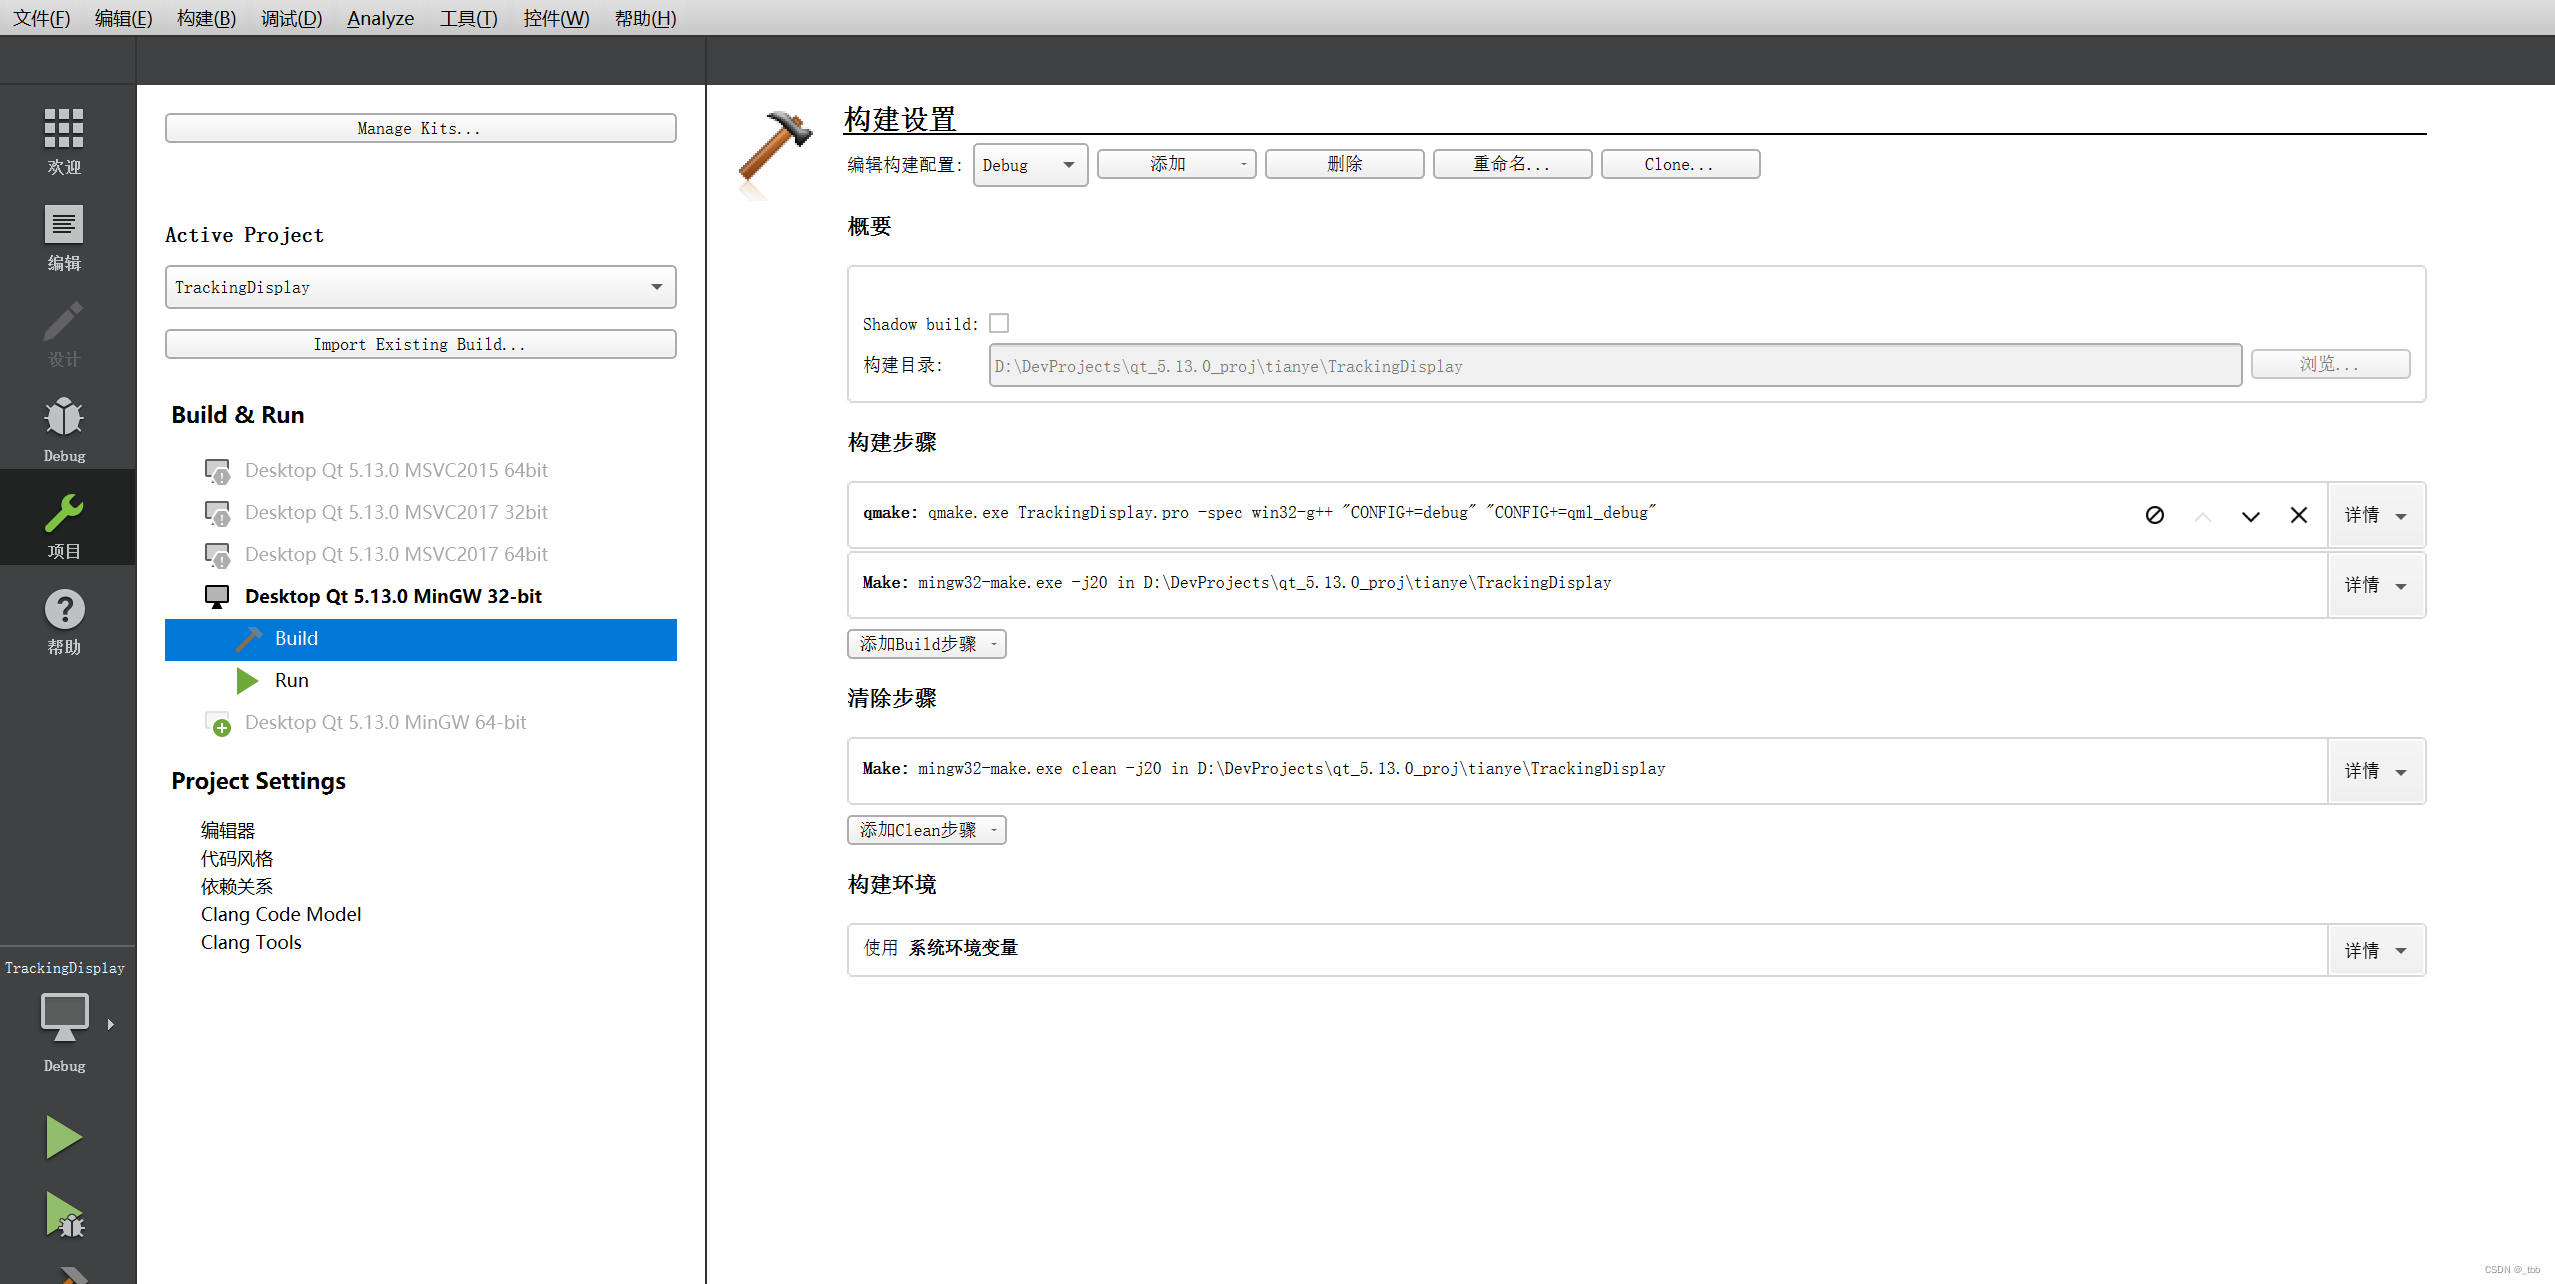Image resolution: width=2555 pixels, height=1284 pixels.
Task: Open the Debug build configuration dropdown
Action: click(x=1030, y=165)
